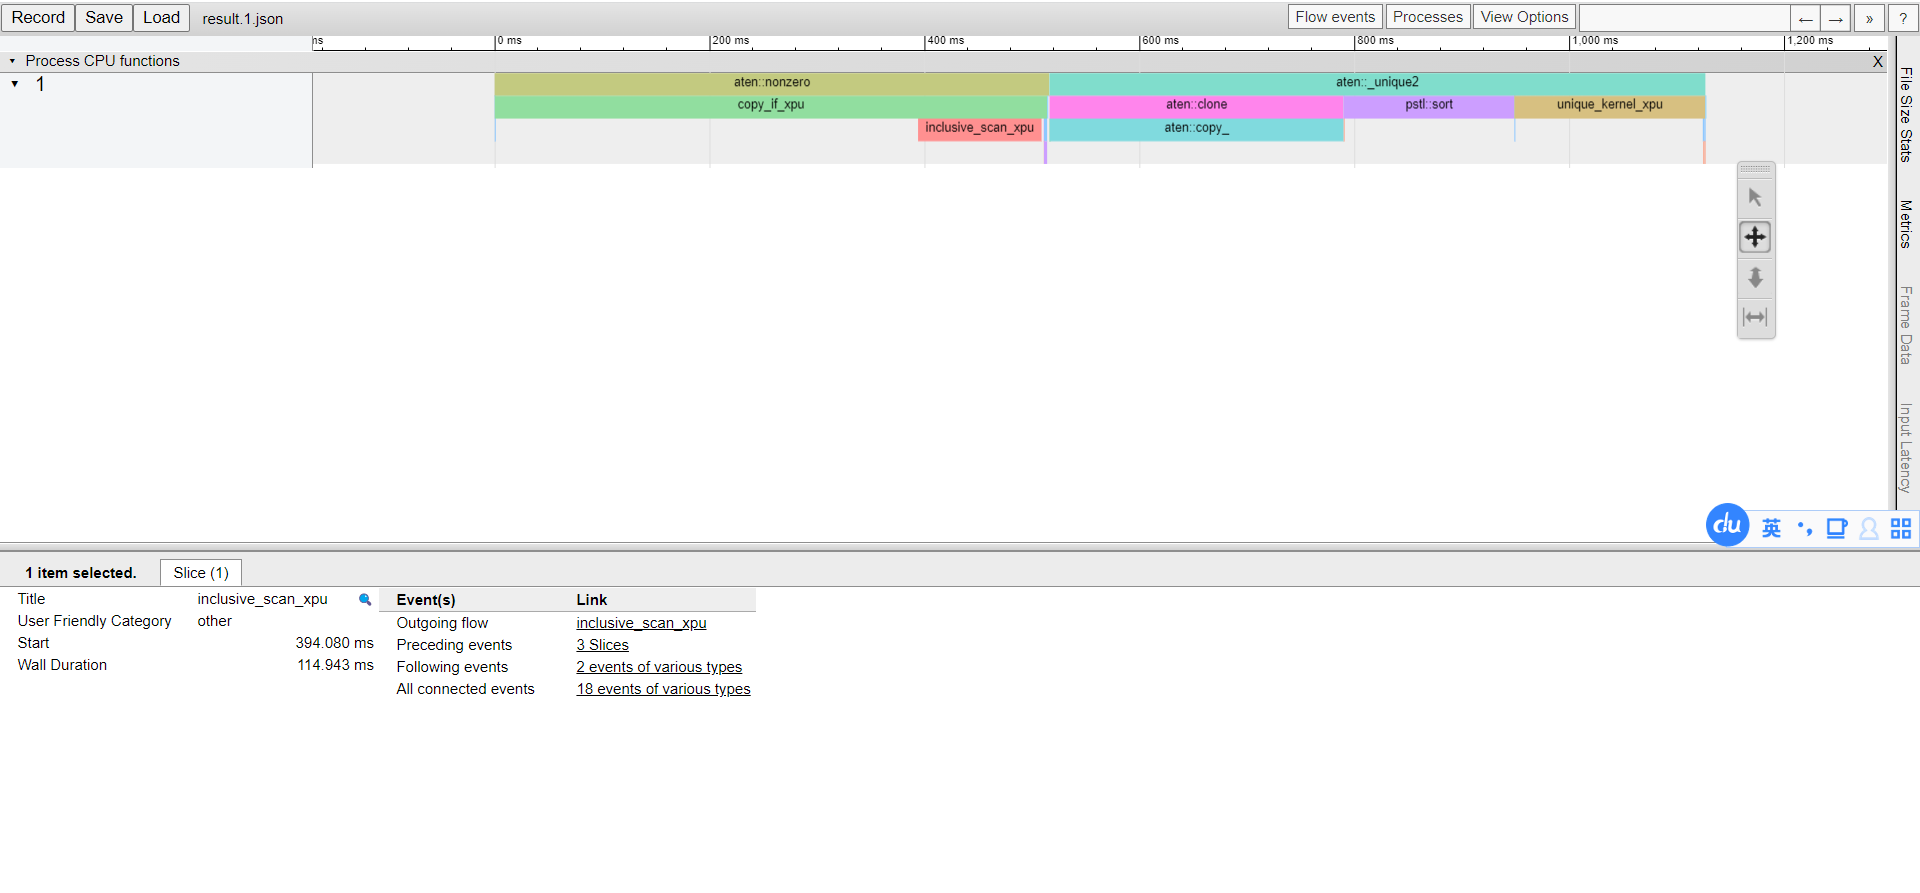Open the View Options dropdown
Viewport: 1920px width, 893px height.
tap(1524, 17)
